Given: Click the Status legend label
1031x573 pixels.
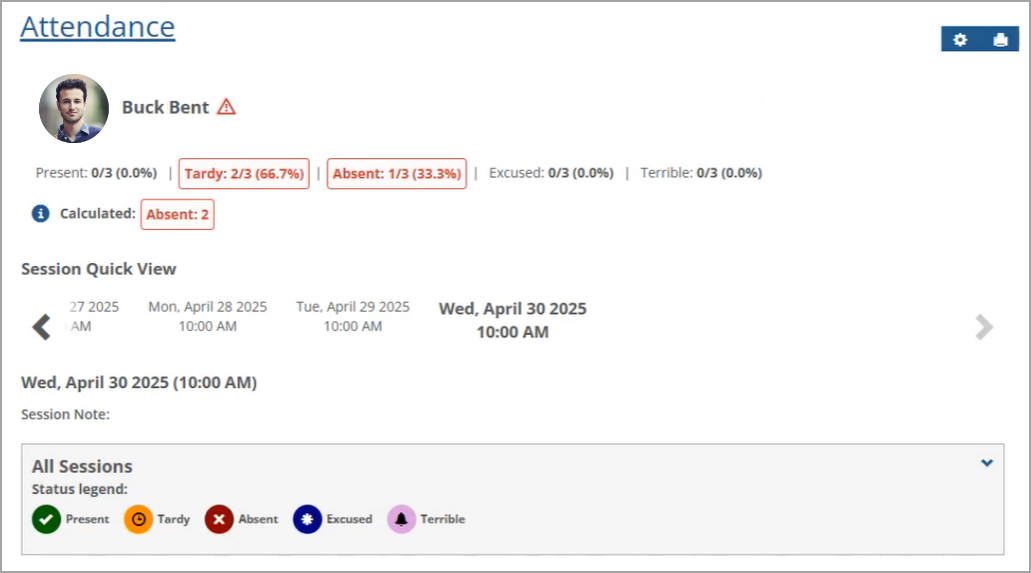Looking at the screenshot, I should click(80, 489).
